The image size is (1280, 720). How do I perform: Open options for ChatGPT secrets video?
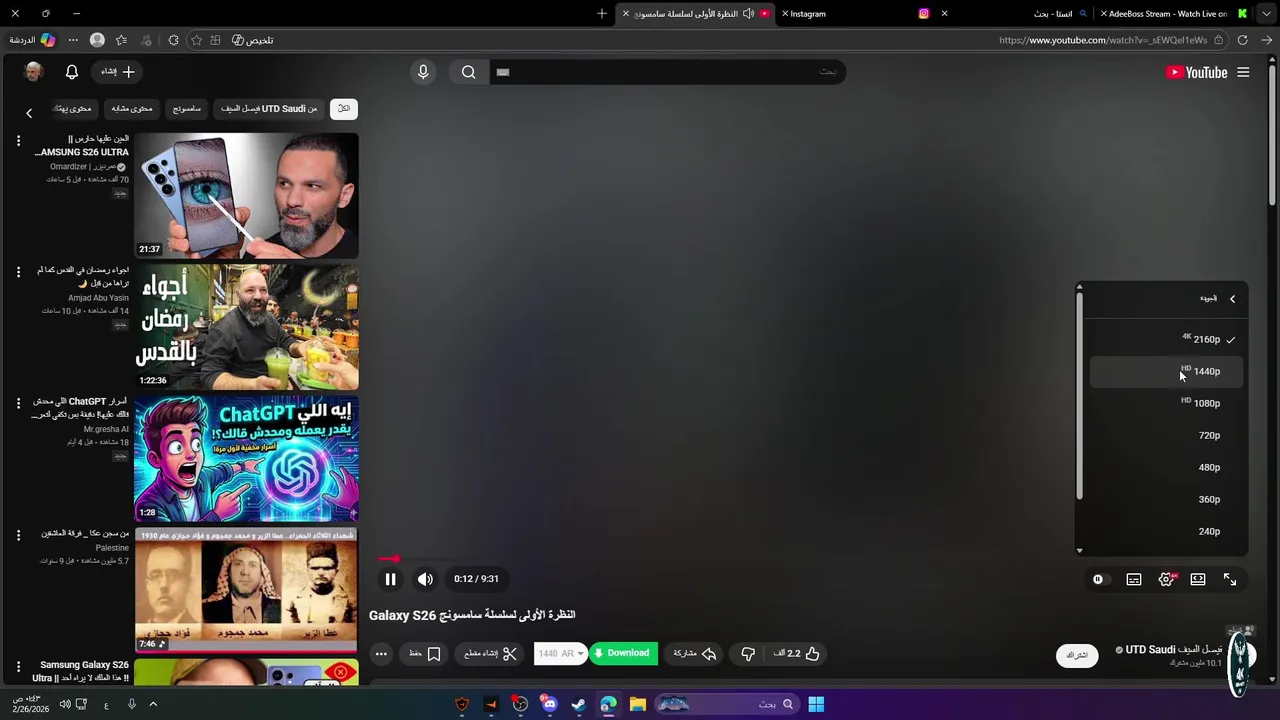click(18, 403)
